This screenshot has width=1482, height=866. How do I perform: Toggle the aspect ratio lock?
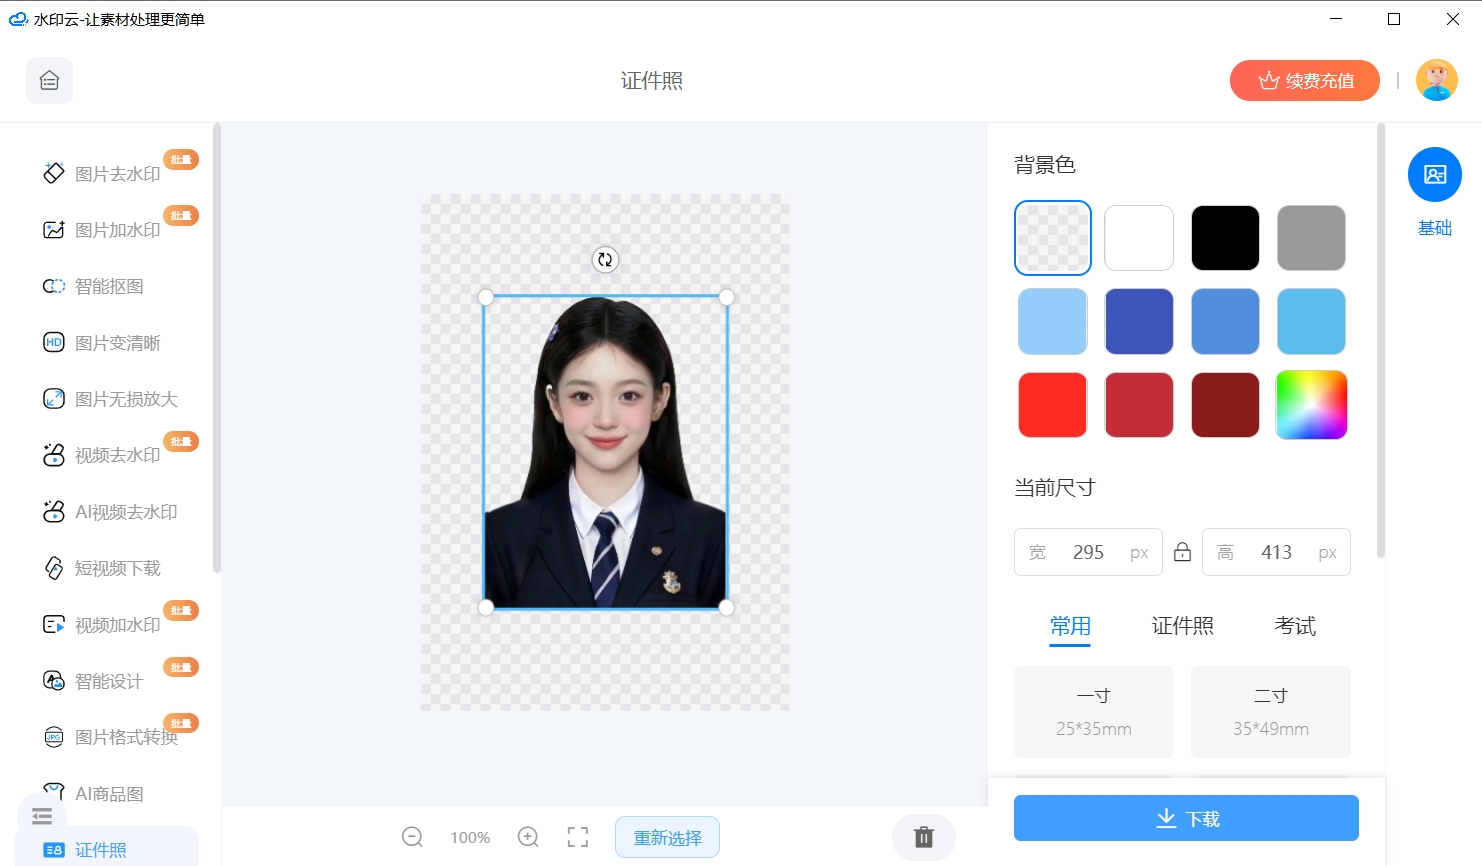point(1182,552)
